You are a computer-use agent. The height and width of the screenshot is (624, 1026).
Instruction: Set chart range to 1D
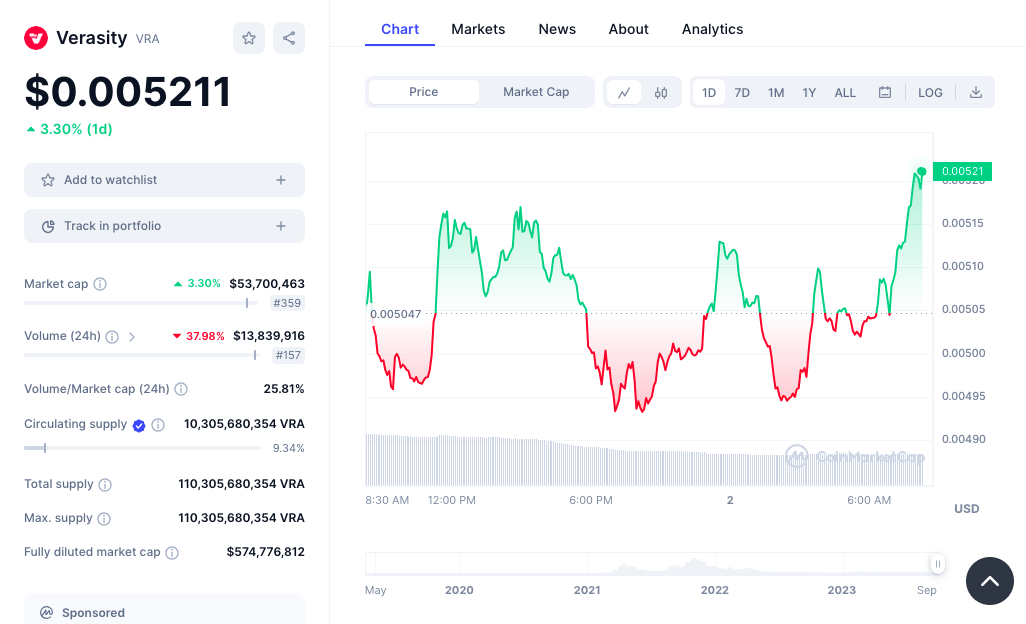coord(709,92)
